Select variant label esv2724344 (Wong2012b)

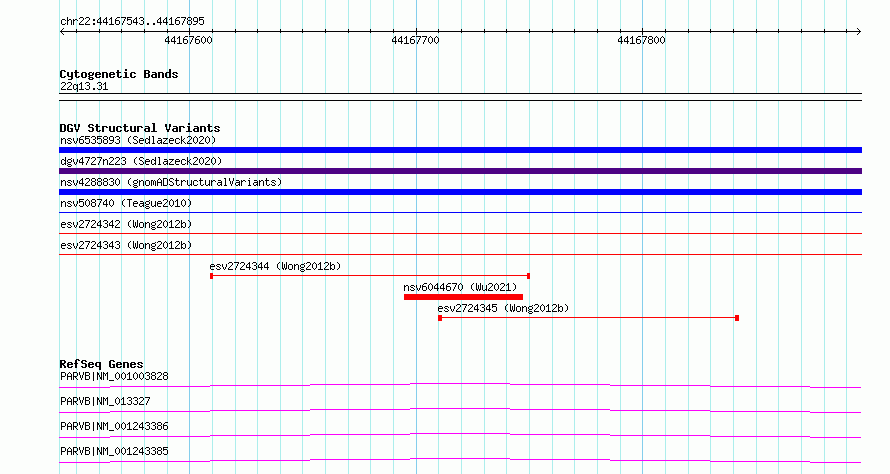click(x=275, y=266)
